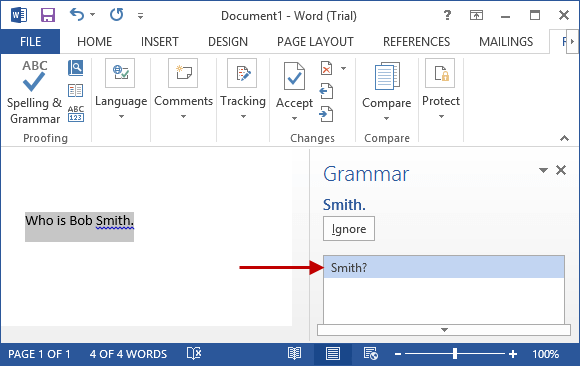
Task: Undo the last action
Action: [x=77, y=15]
